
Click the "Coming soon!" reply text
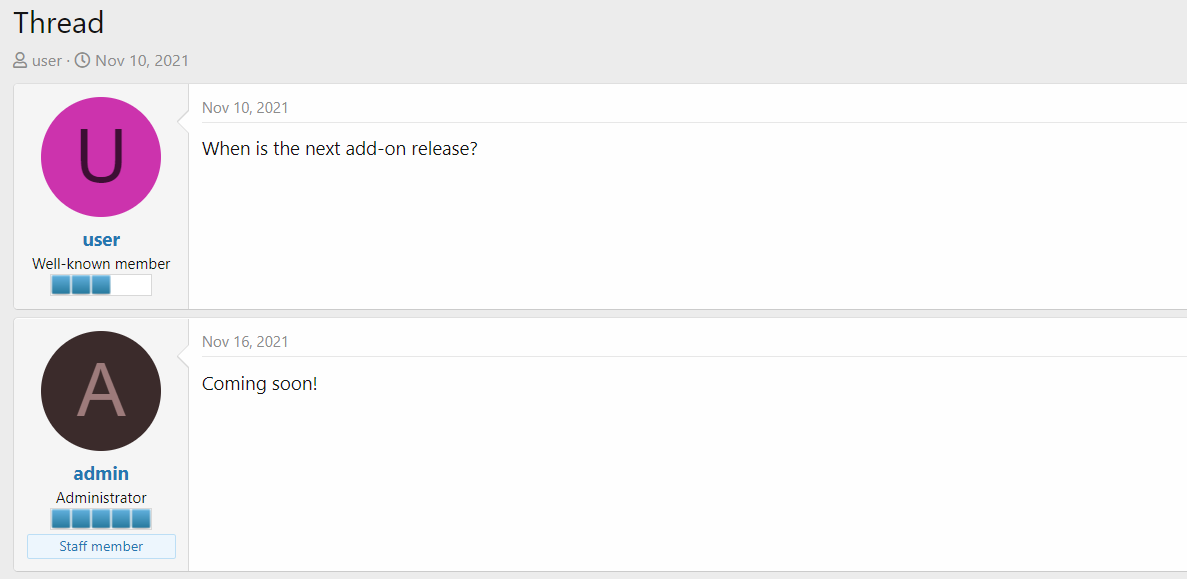259,383
